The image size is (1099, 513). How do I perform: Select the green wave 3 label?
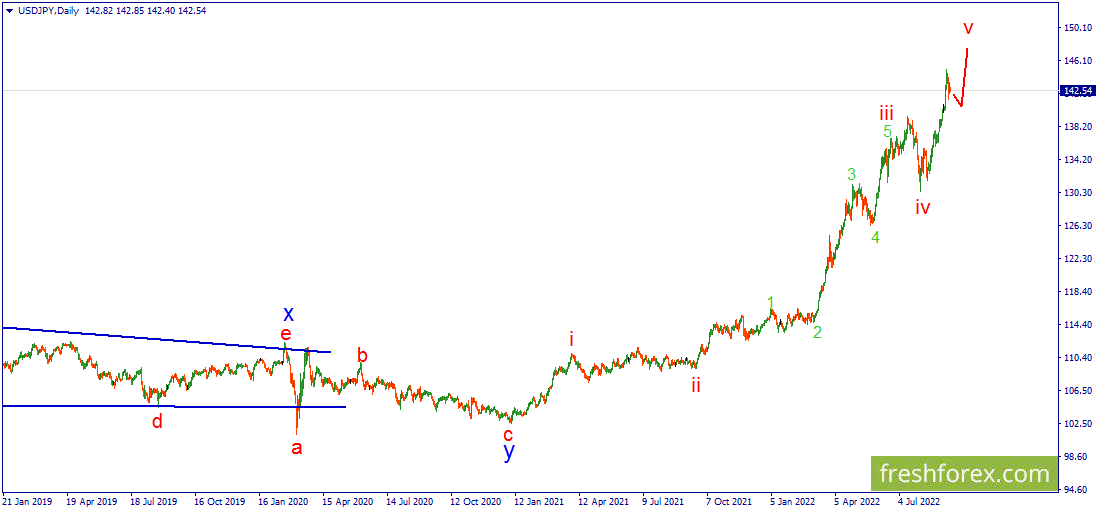851,175
